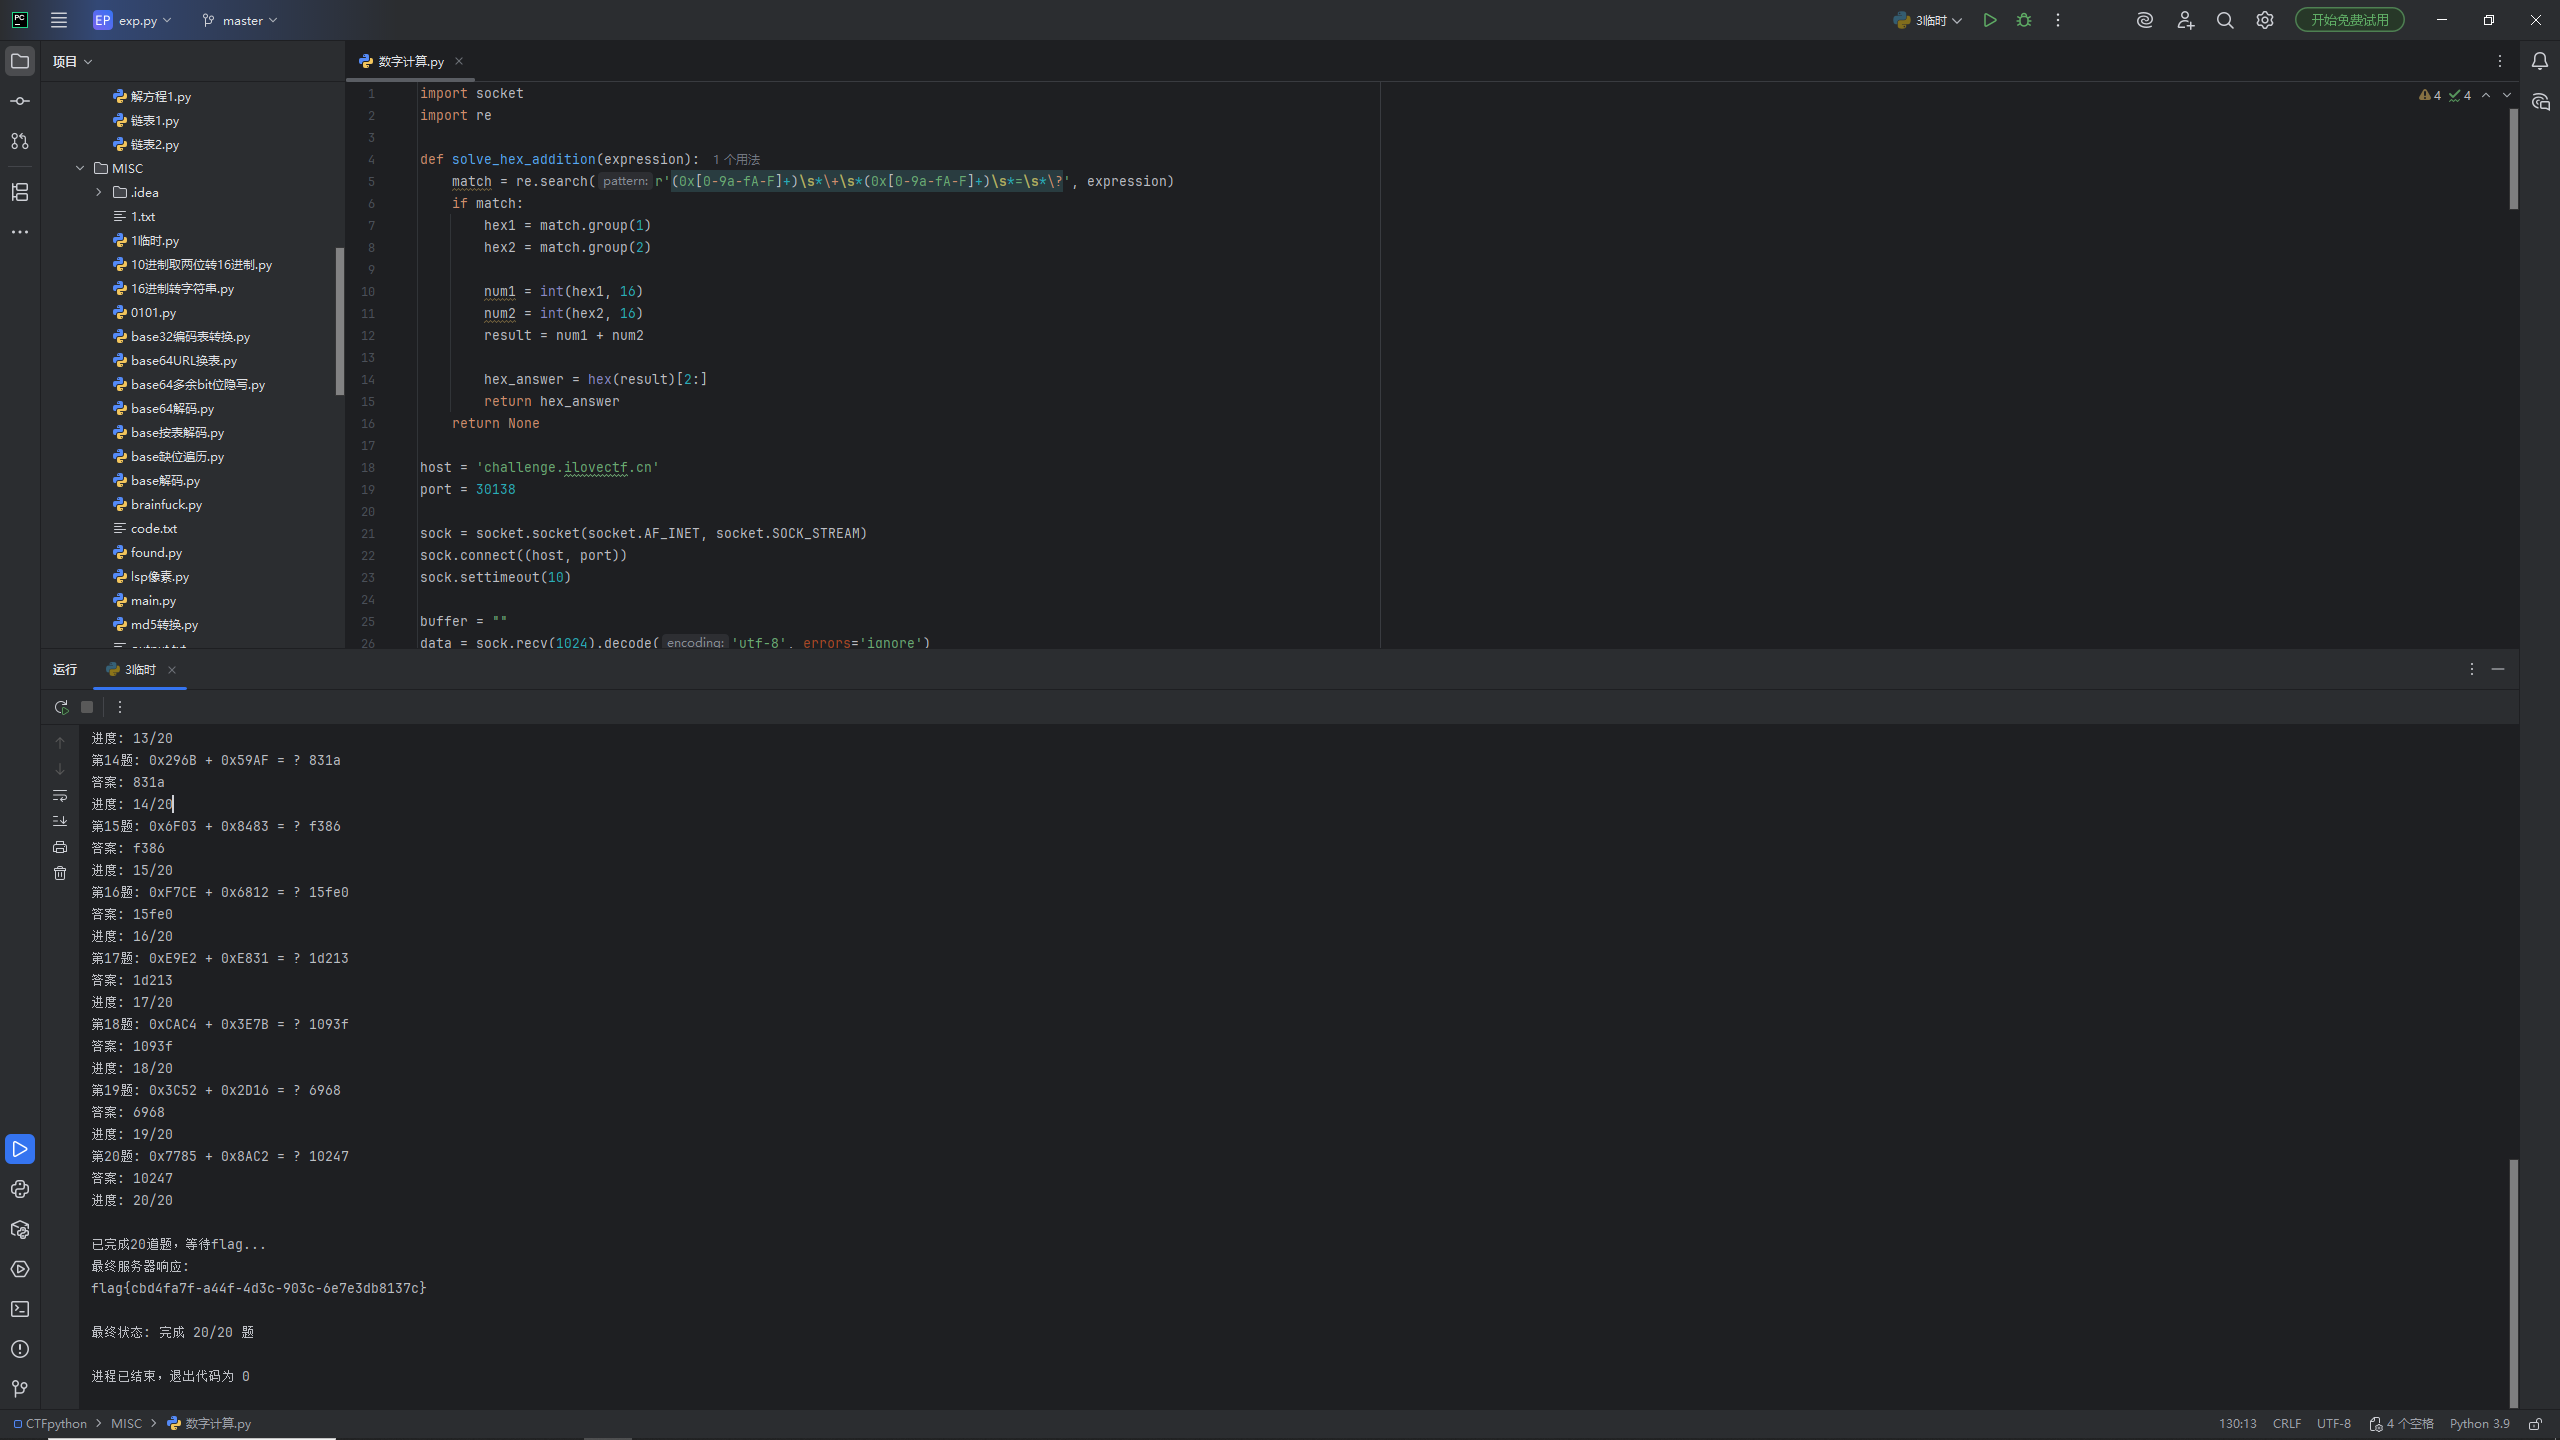This screenshot has width=2560, height=1440.
Task: Open IDE settings gear
Action: 2265,20
